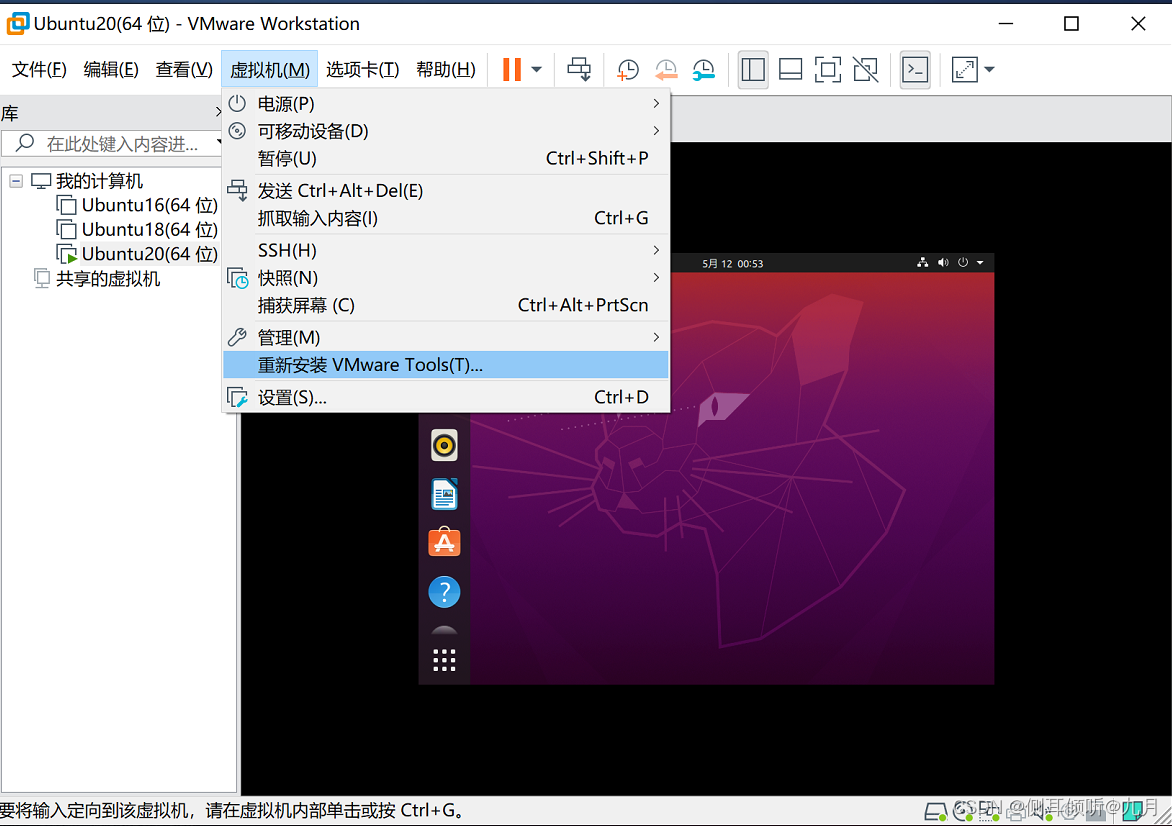This screenshot has width=1172, height=826.
Task: Select 共享的虚拟机 in the library
Action: point(108,279)
